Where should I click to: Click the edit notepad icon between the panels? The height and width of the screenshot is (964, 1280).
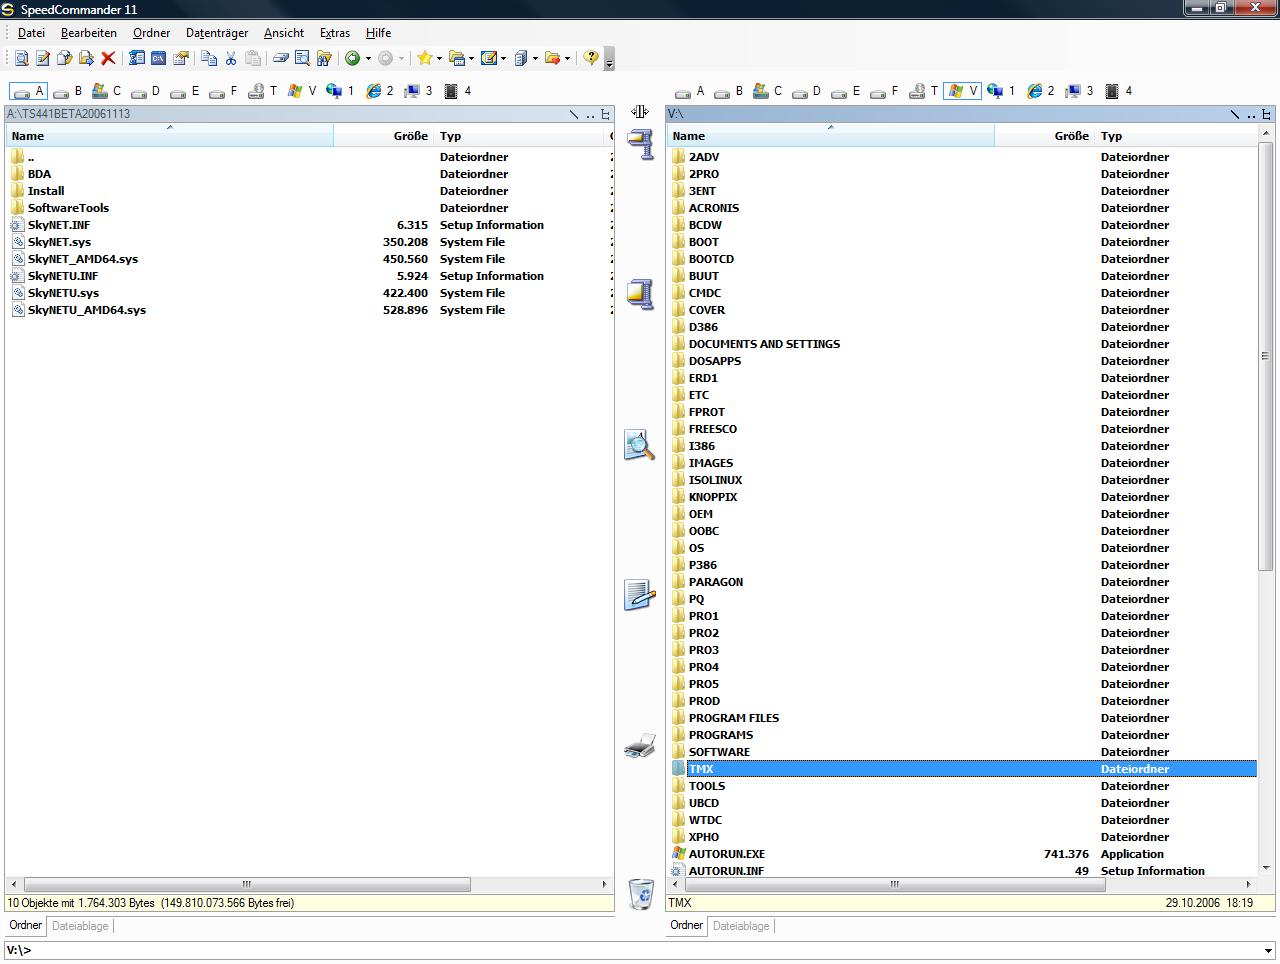640,595
